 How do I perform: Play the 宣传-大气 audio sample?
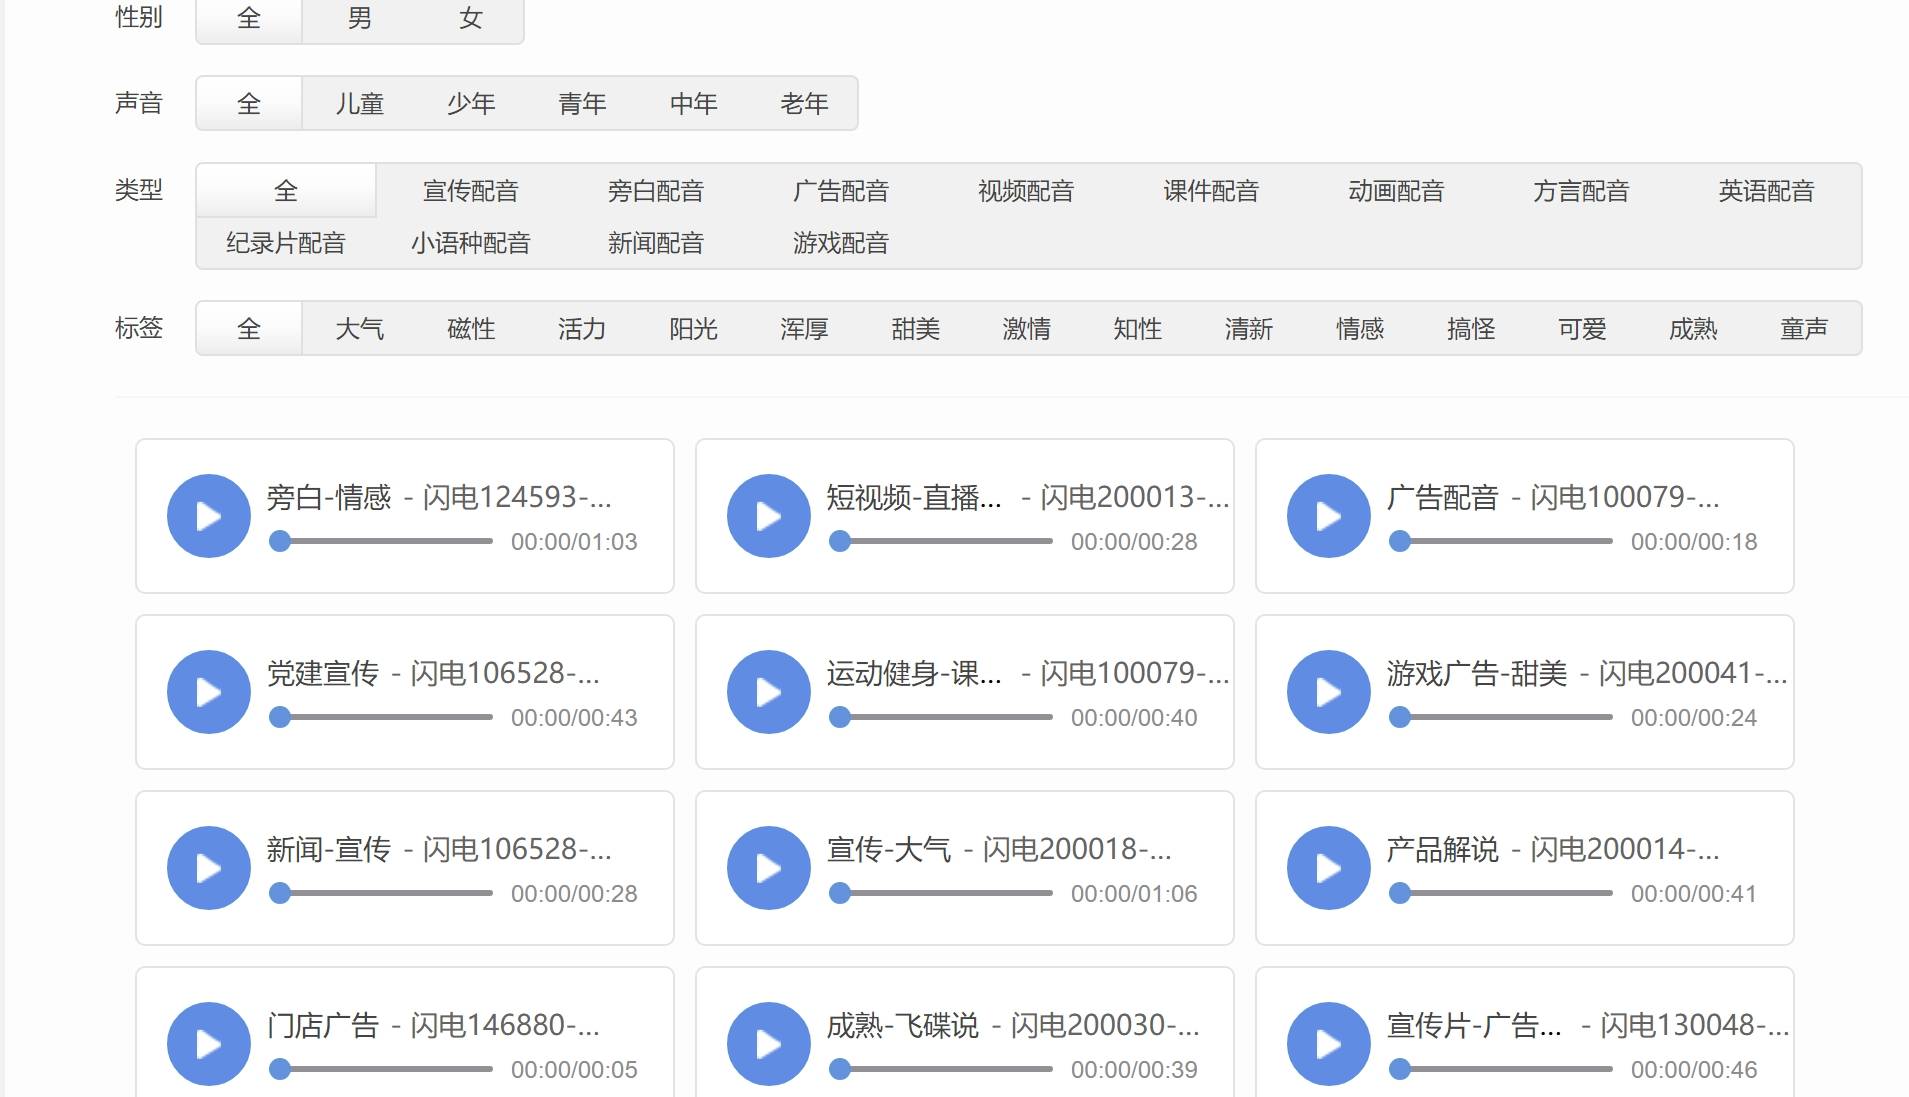[x=768, y=868]
